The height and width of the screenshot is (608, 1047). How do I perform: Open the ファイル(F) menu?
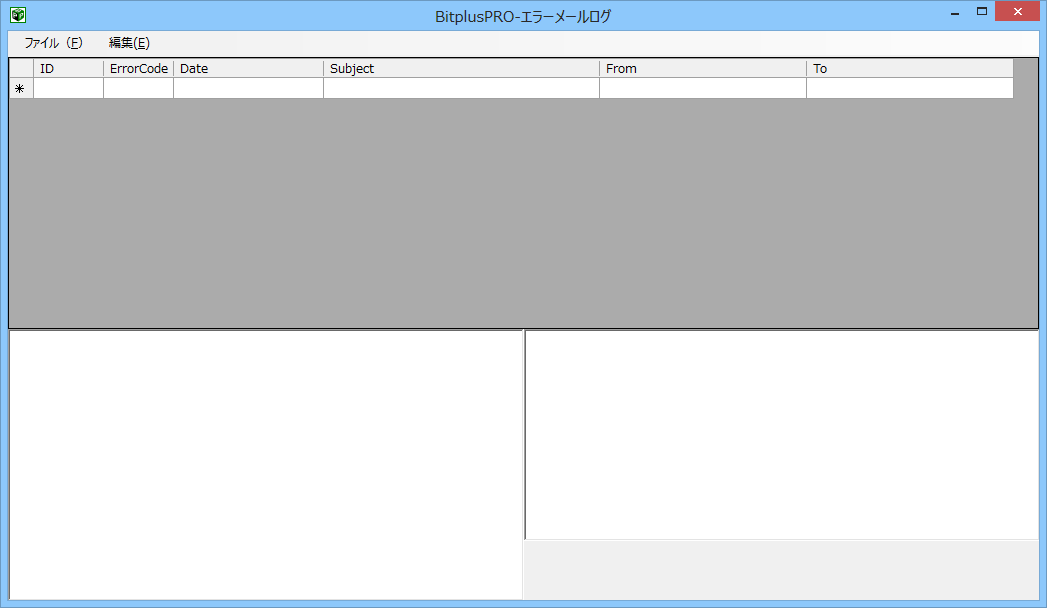[x=53, y=43]
